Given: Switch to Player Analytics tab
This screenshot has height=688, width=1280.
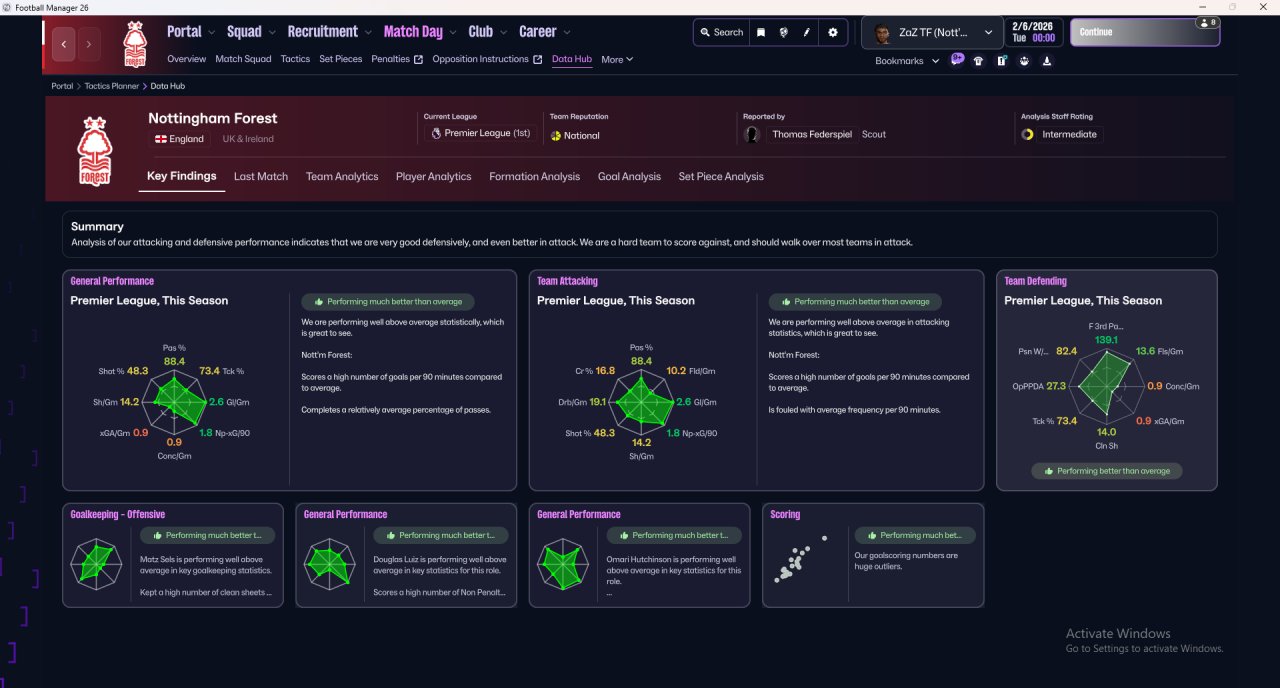Looking at the screenshot, I should (433, 176).
